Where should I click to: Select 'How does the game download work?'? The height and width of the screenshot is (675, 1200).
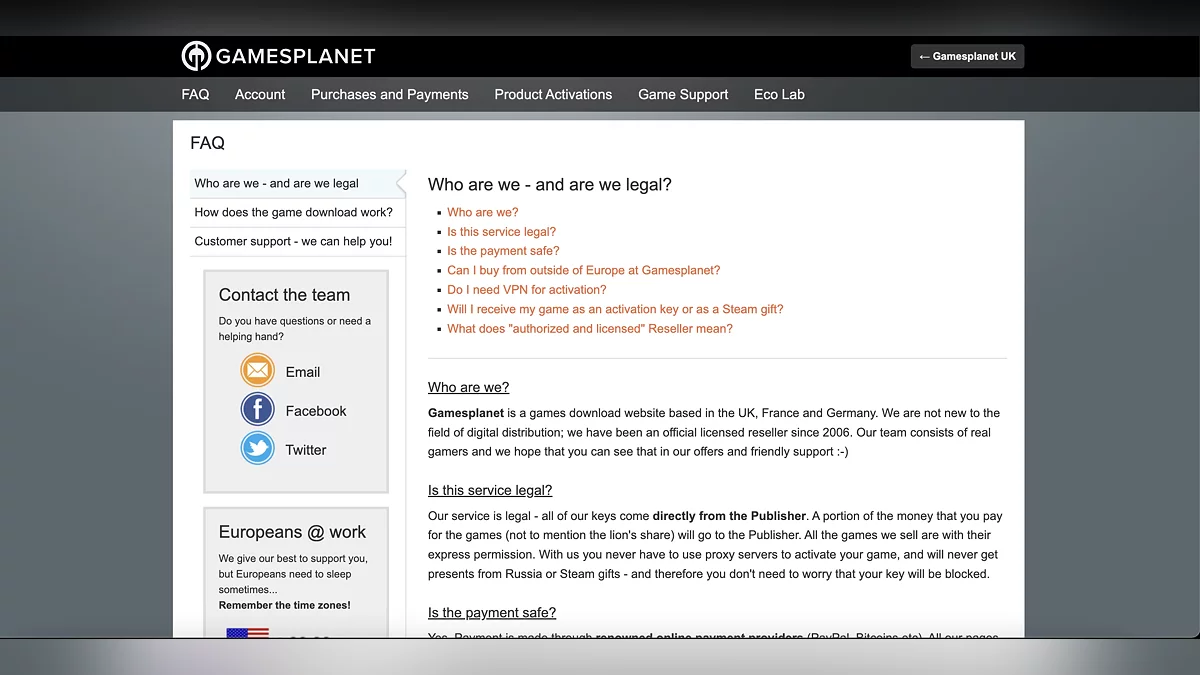coord(297,212)
